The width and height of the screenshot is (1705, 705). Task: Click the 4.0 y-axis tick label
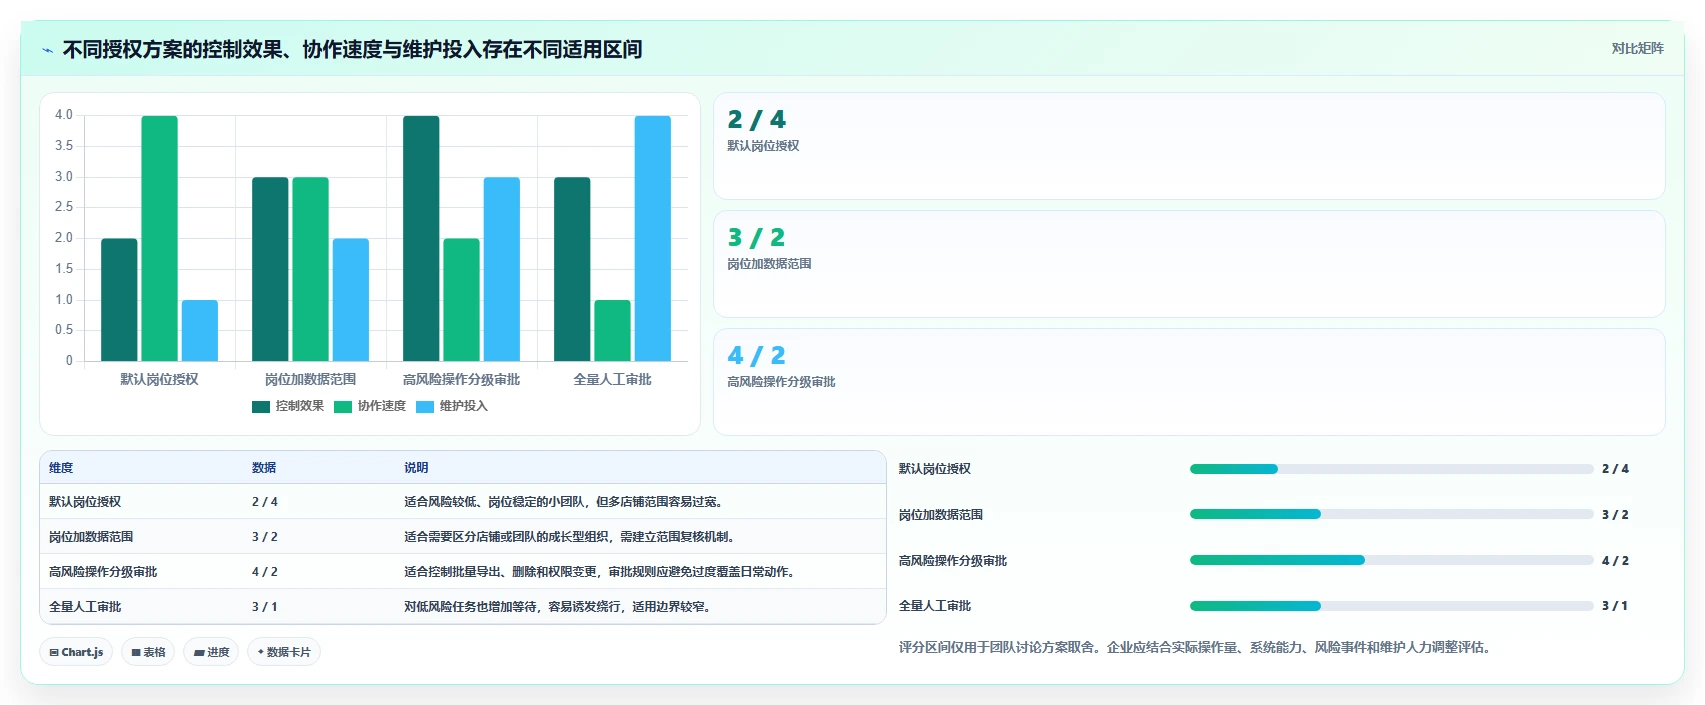pyautogui.click(x=64, y=115)
